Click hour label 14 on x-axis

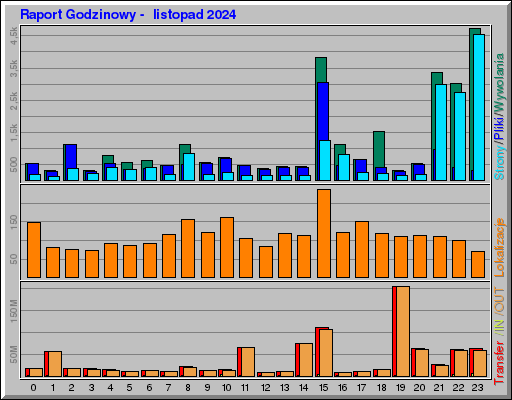tap(303, 388)
